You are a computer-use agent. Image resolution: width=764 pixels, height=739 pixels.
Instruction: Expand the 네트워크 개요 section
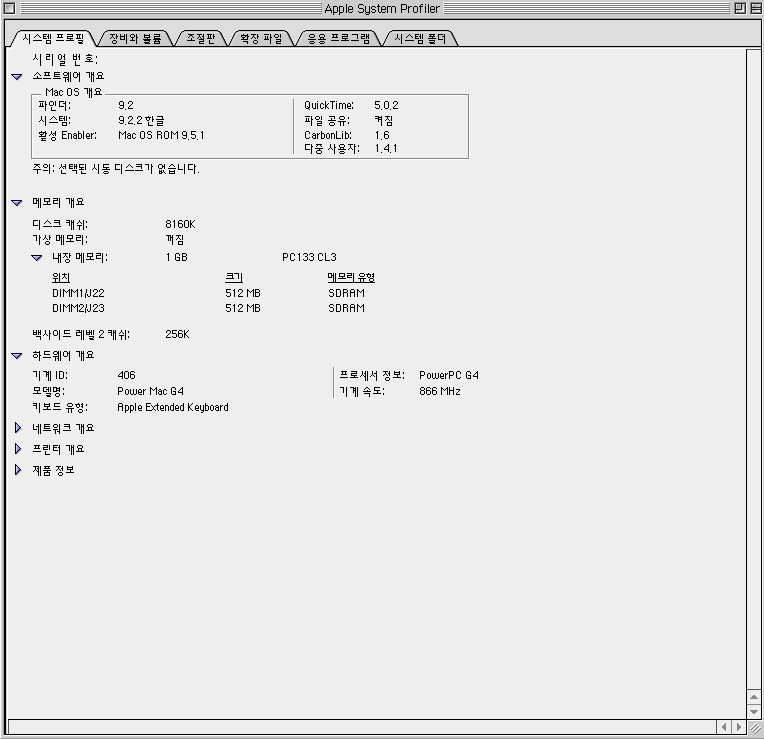point(17,428)
